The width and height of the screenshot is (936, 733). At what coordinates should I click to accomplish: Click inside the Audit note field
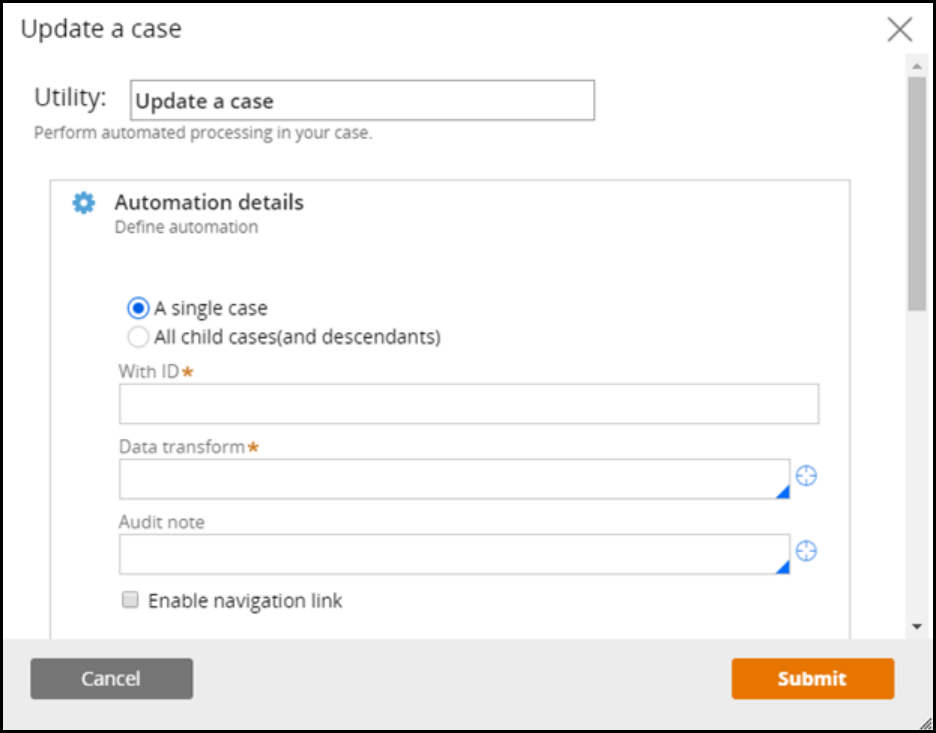point(452,554)
